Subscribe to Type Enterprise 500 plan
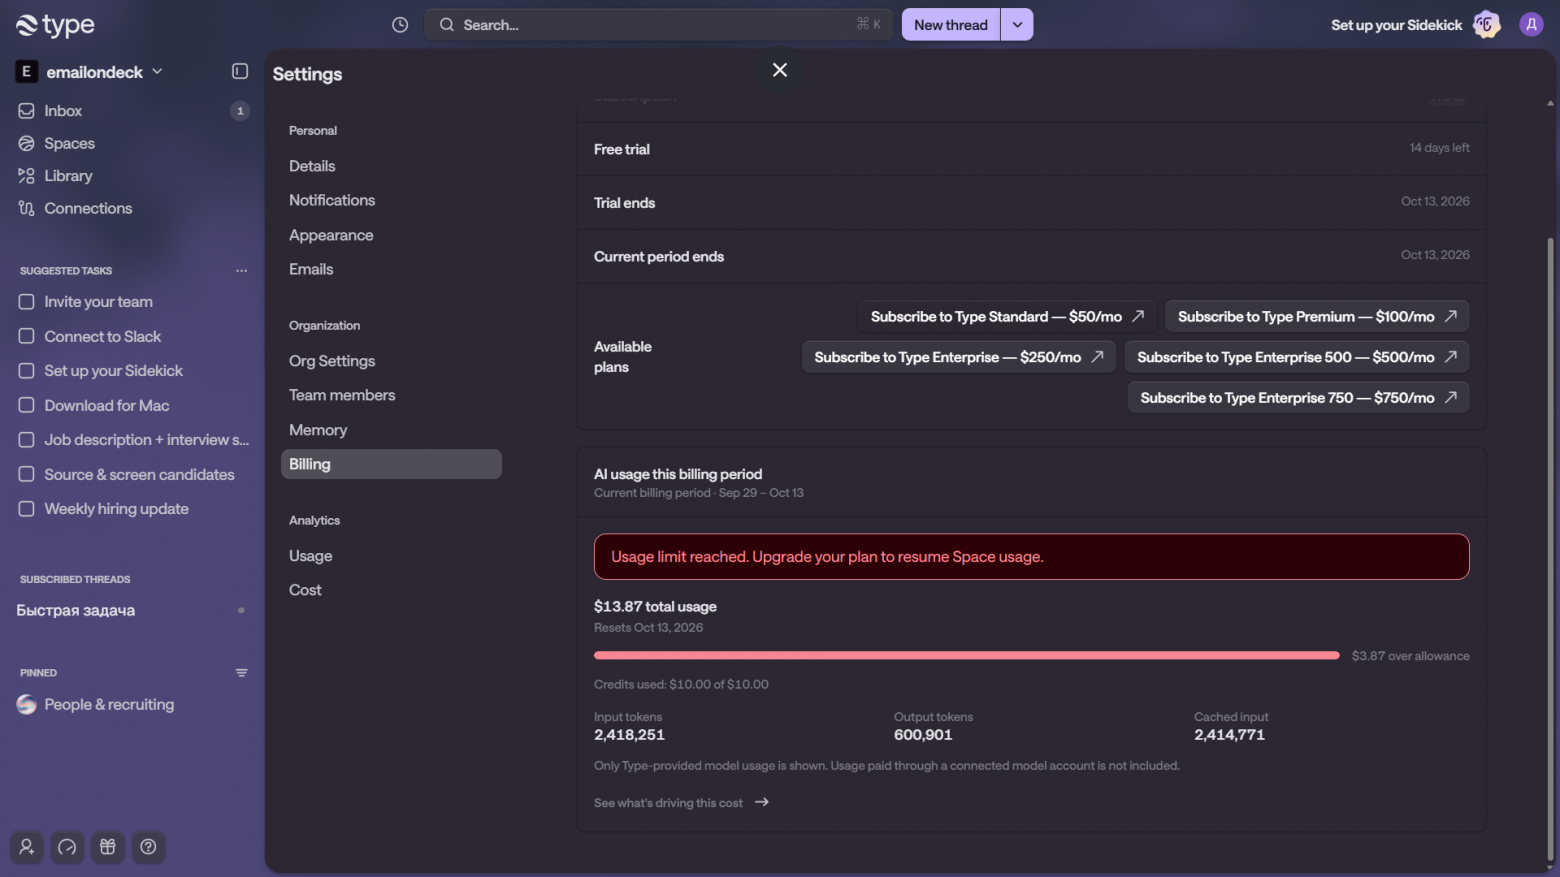1560x877 pixels. pos(1297,358)
